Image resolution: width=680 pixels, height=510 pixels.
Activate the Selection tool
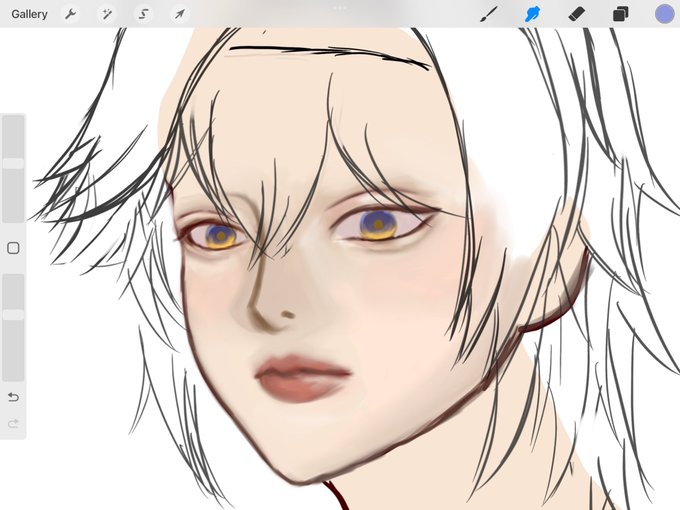coord(143,14)
